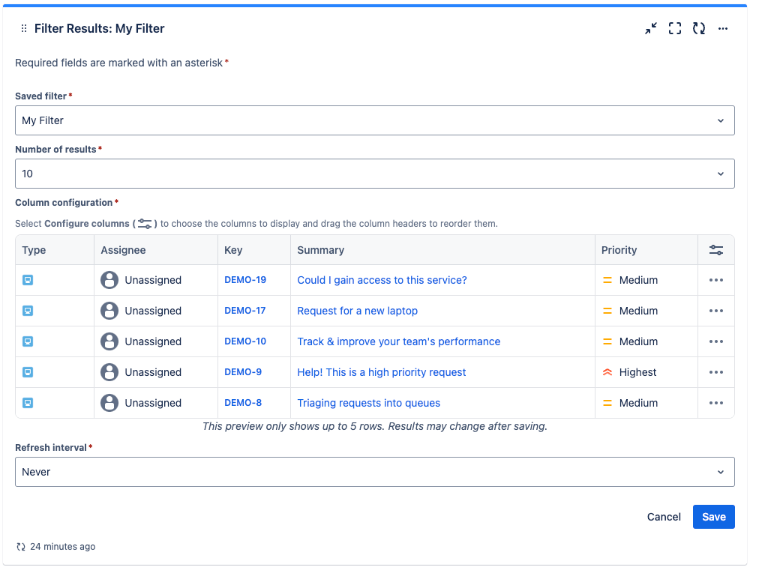Open actions menu for DEMO-9 row

click(x=716, y=372)
